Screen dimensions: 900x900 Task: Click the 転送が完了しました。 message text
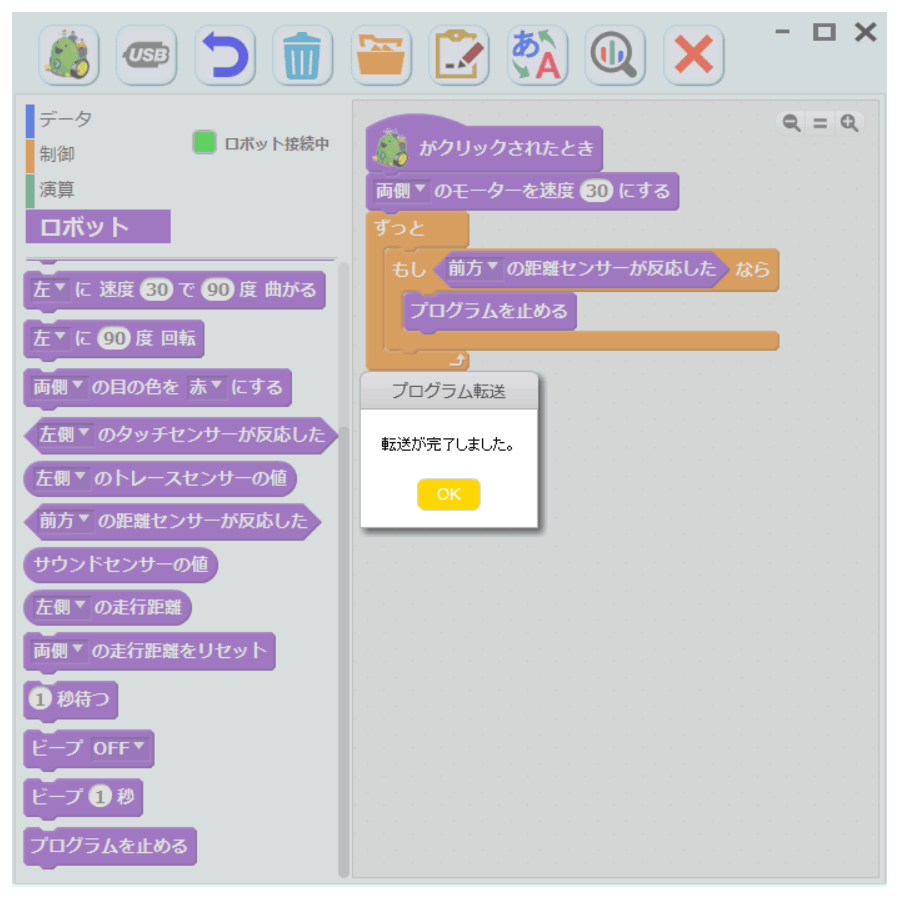point(448,444)
